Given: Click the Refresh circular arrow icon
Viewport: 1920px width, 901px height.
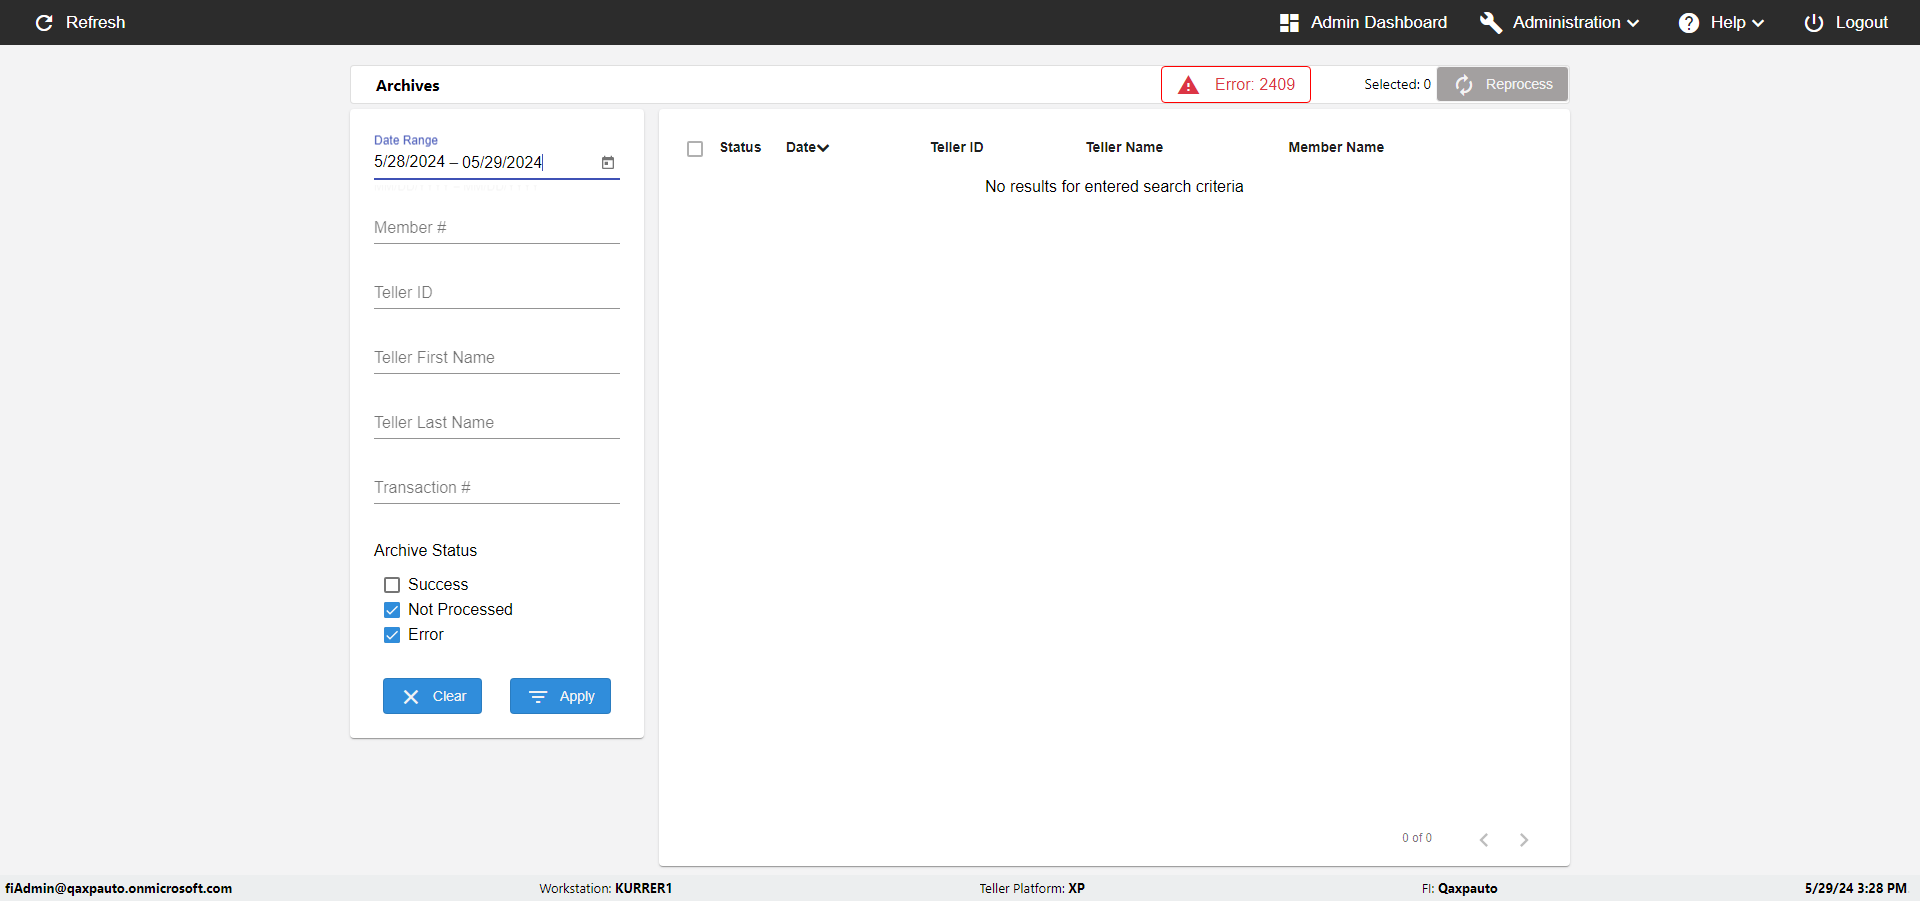Looking at the screenshot, I should [44, 22].
